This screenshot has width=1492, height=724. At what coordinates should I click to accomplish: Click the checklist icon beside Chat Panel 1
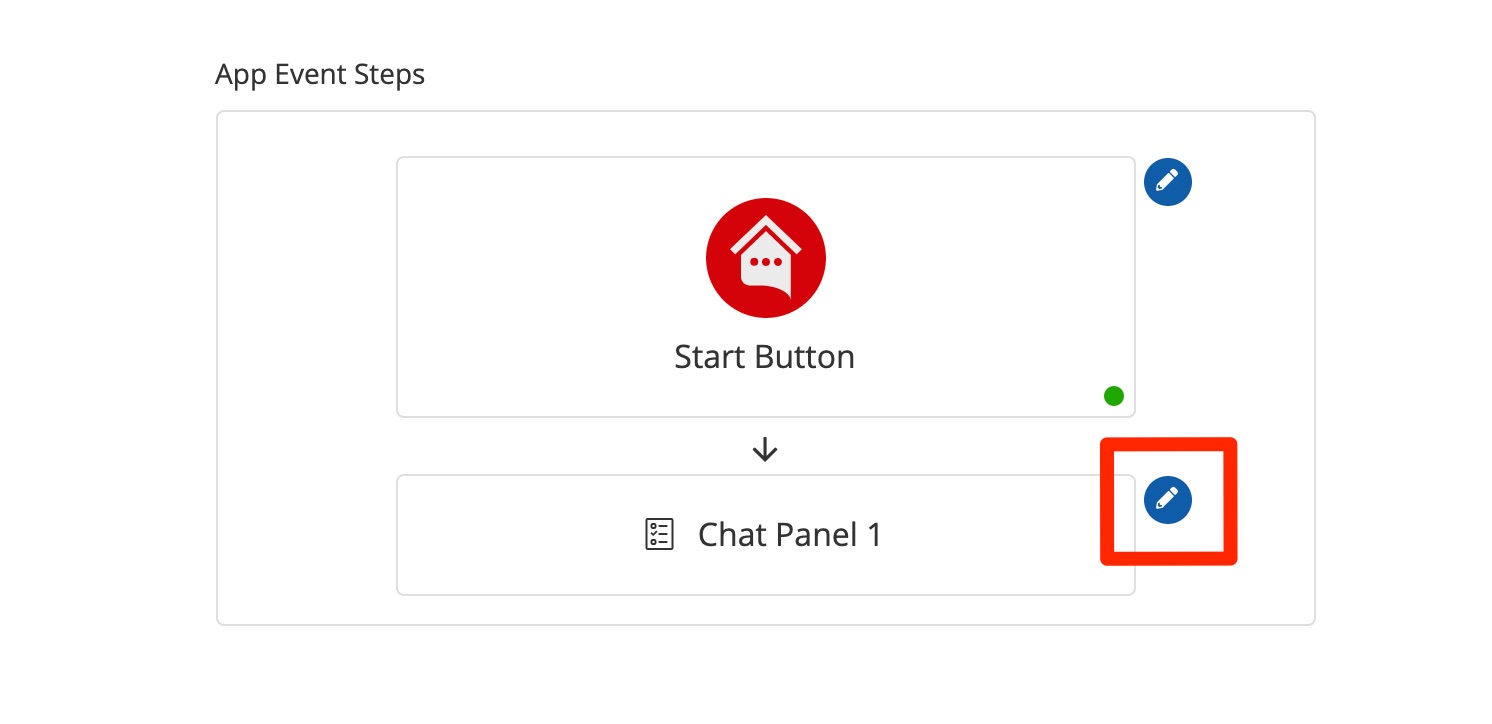[658, 535]
